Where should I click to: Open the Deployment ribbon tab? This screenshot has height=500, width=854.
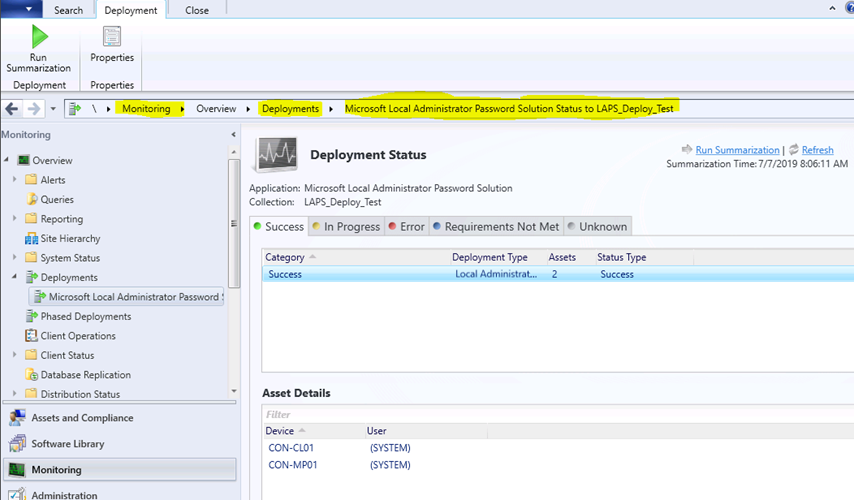tap(131, 10)
